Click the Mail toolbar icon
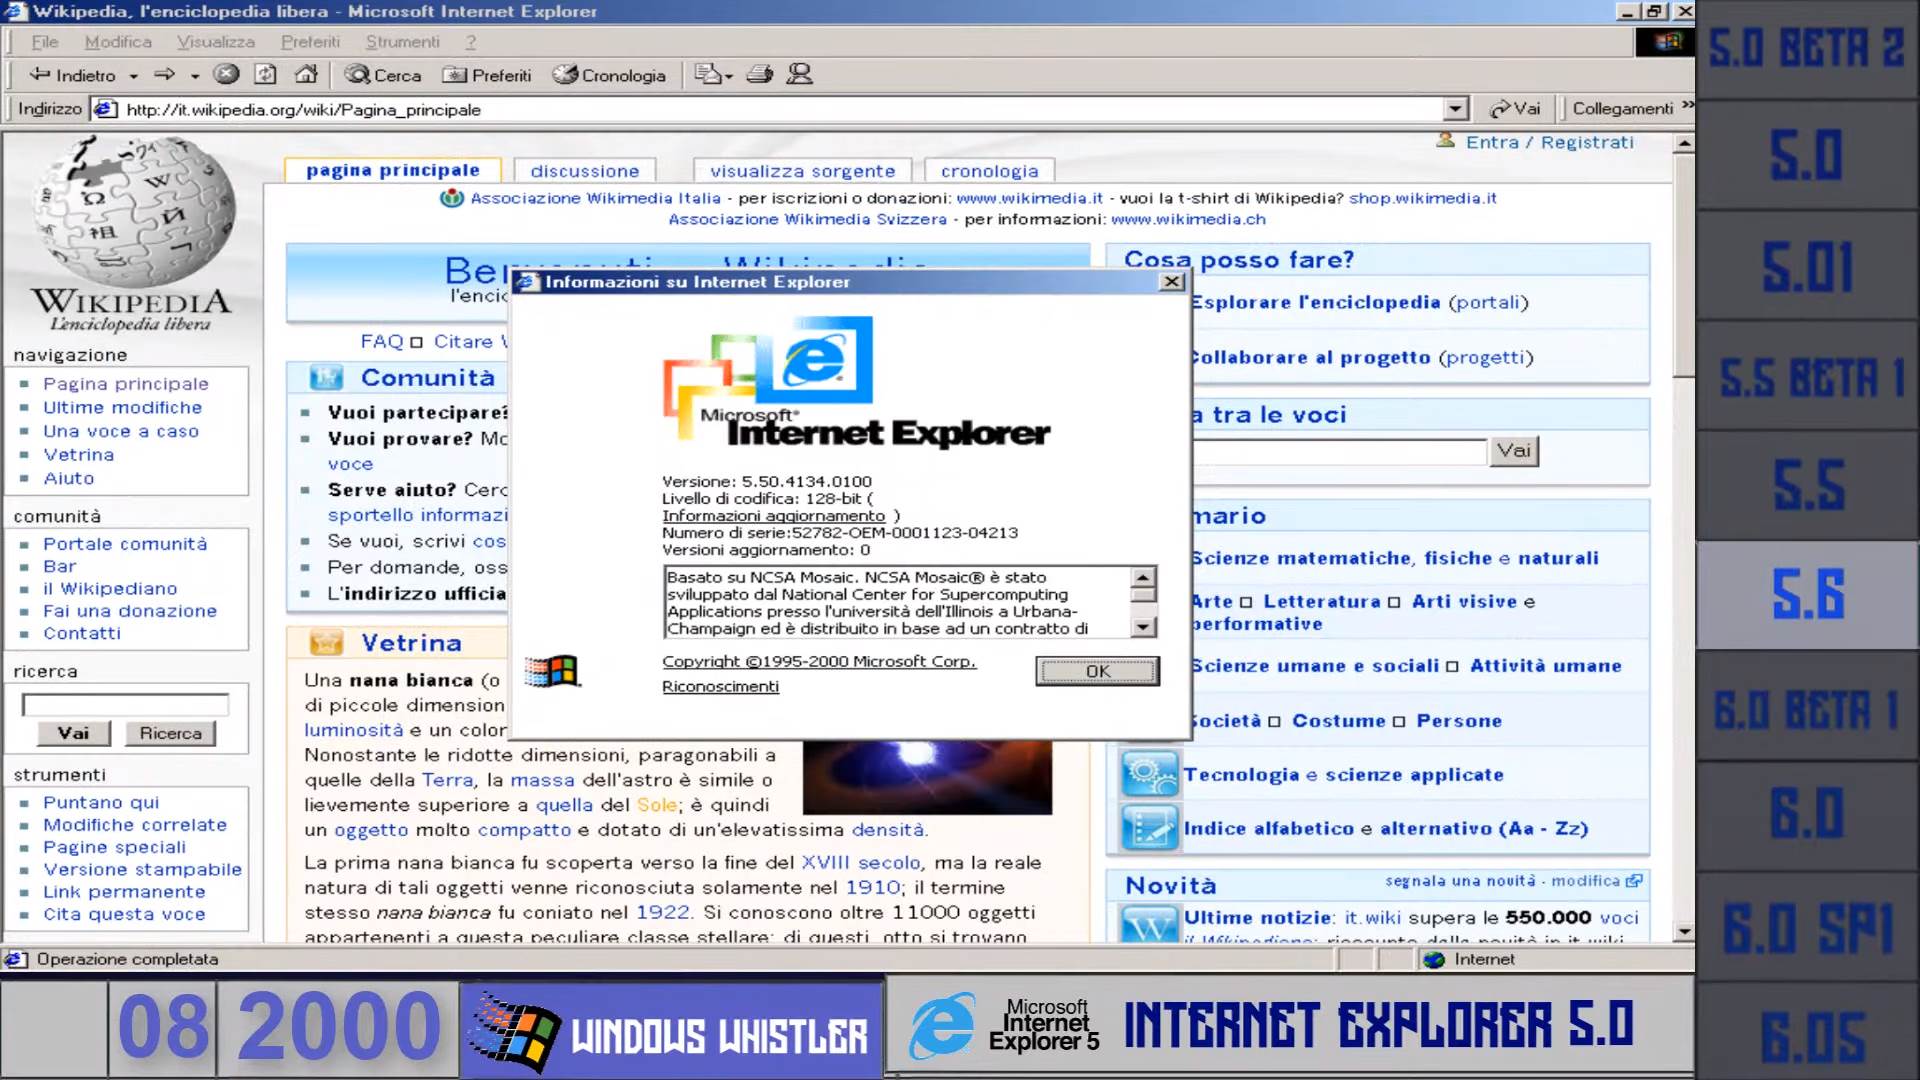This screenshot has width=1920, height=1080. pos(710,75)
